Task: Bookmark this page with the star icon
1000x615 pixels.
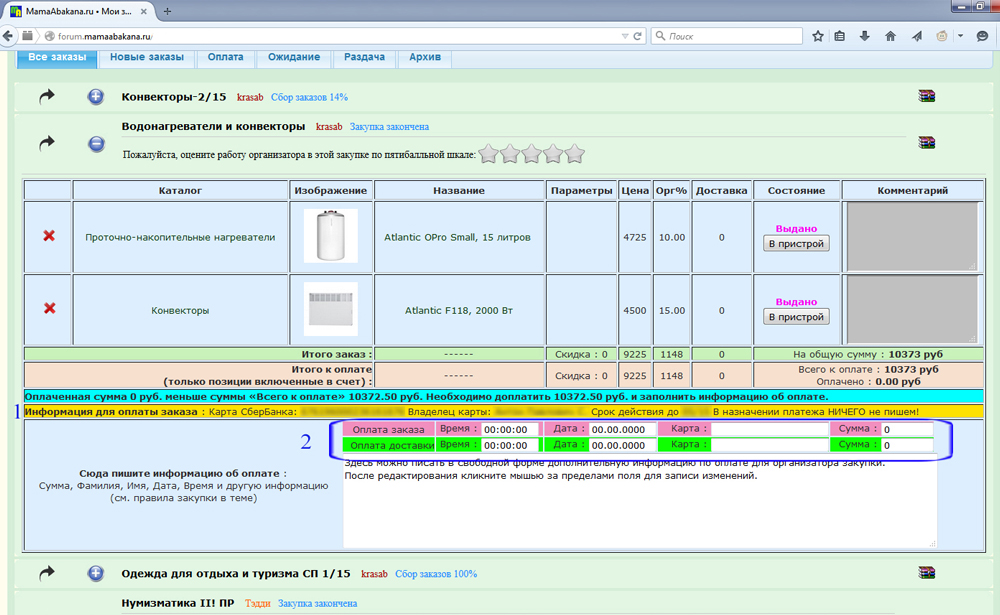Action: coord(817,36)
